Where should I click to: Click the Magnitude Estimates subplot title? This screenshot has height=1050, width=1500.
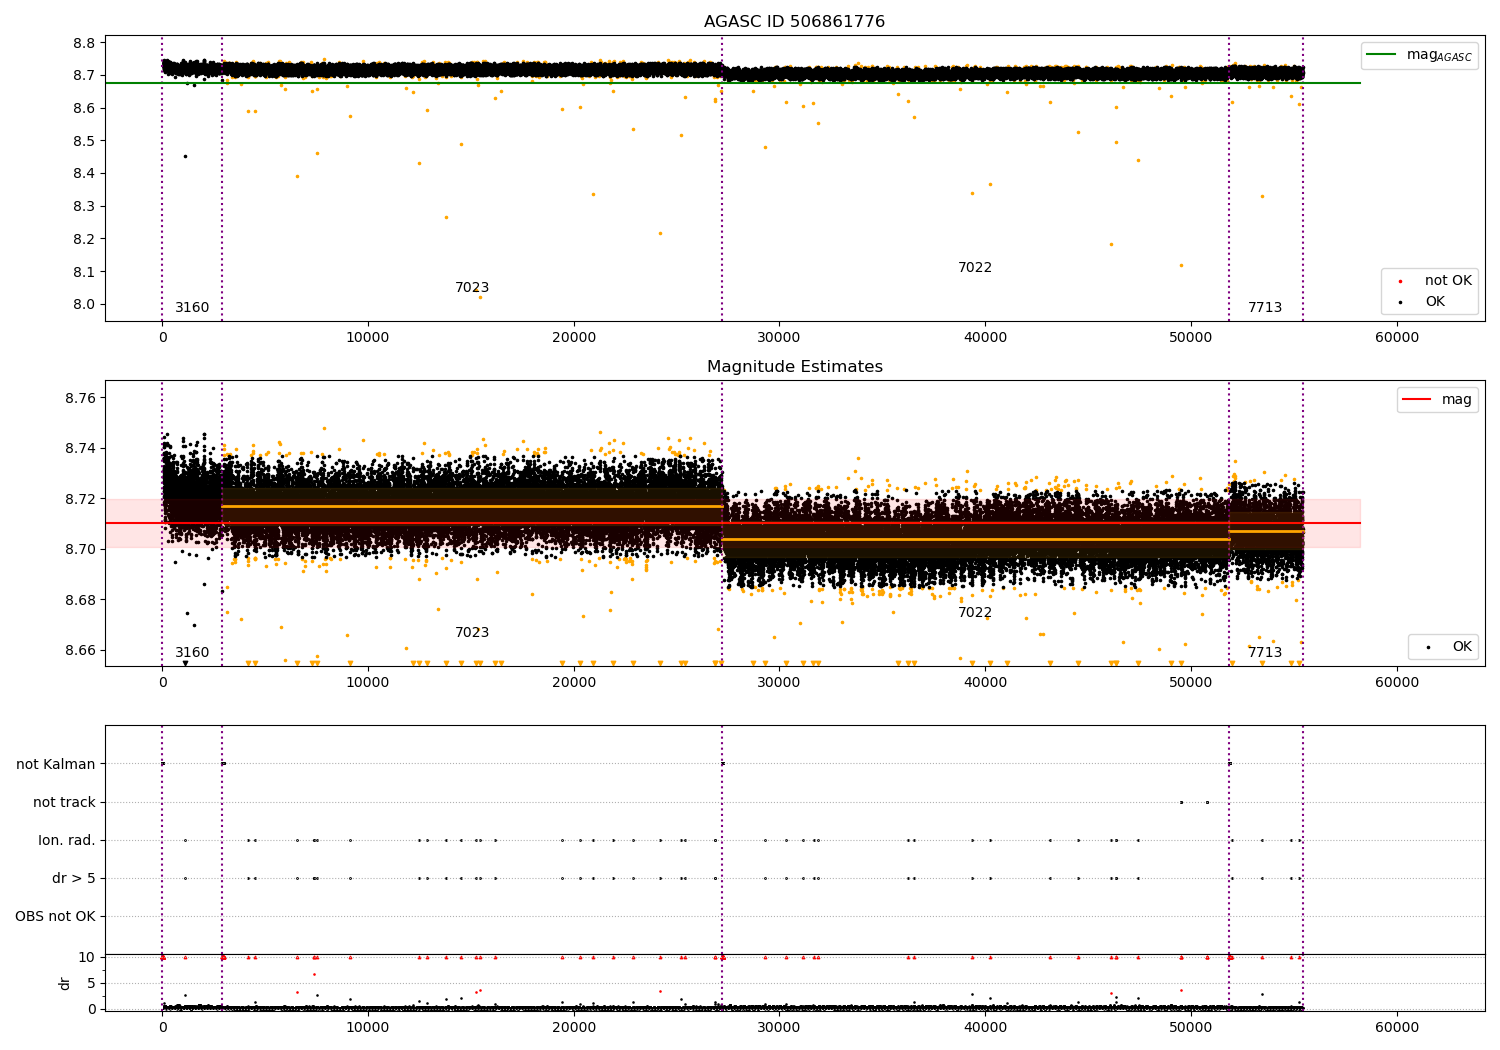(x=795, y=367)
